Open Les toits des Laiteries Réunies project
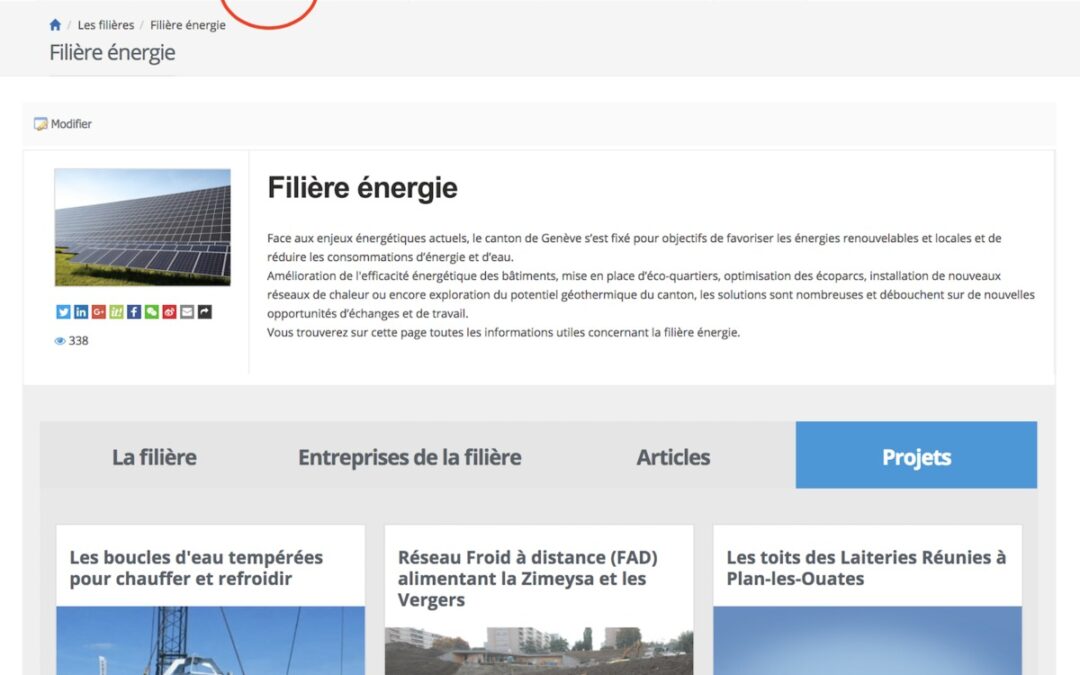This screenshot has height=675, width=1080. coord(866,568)
